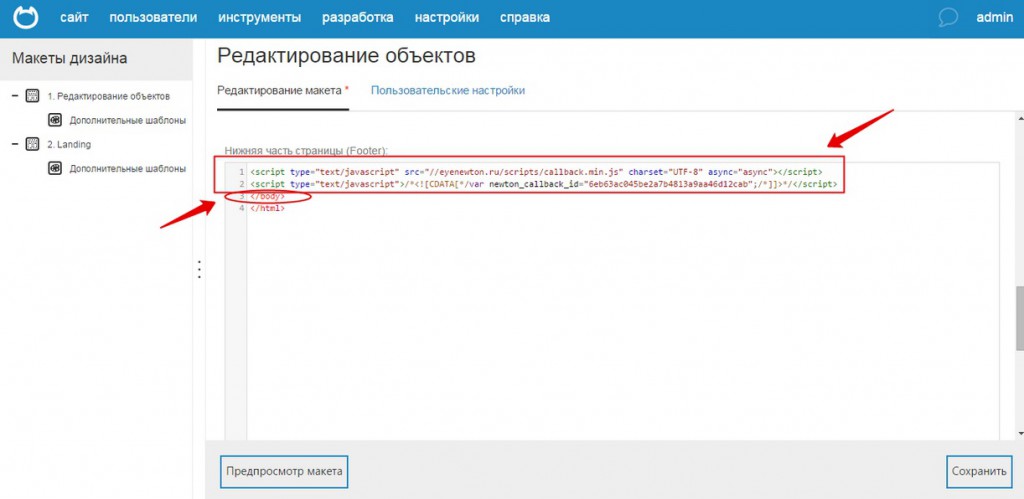Click the UMI.CMS logo icon

pyautogui.click(x=25, y=18)
